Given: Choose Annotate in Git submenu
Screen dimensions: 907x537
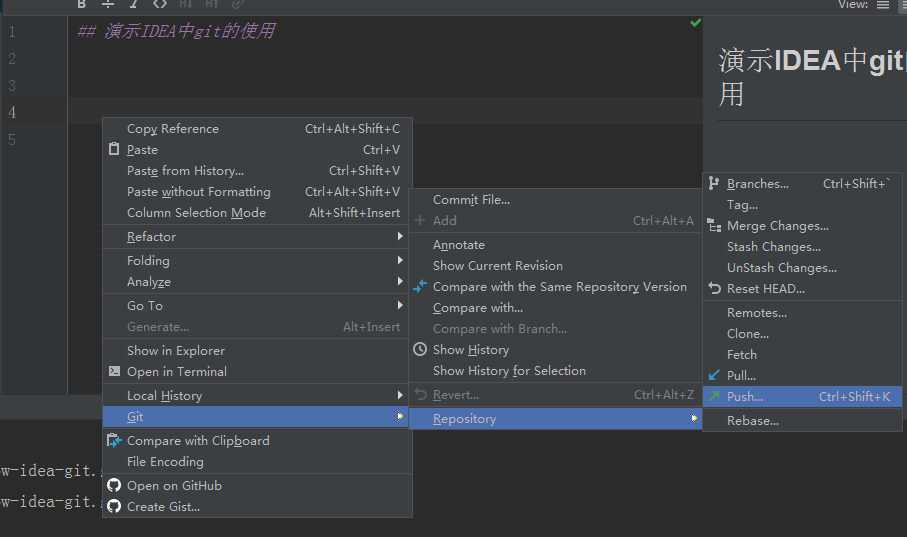Looking at the screenshot, I should (555, 245).
